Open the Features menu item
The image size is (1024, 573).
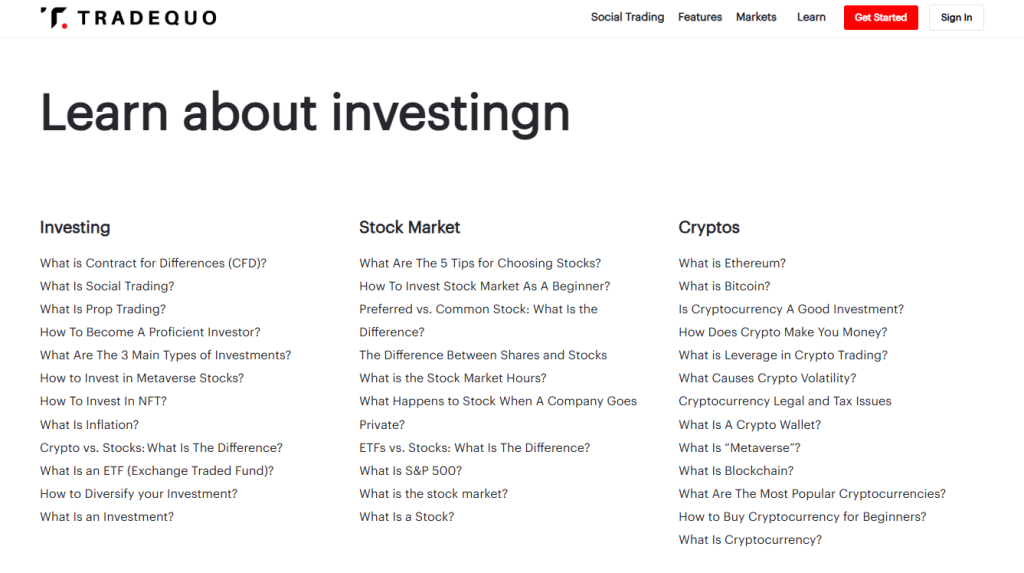[699, 17]
